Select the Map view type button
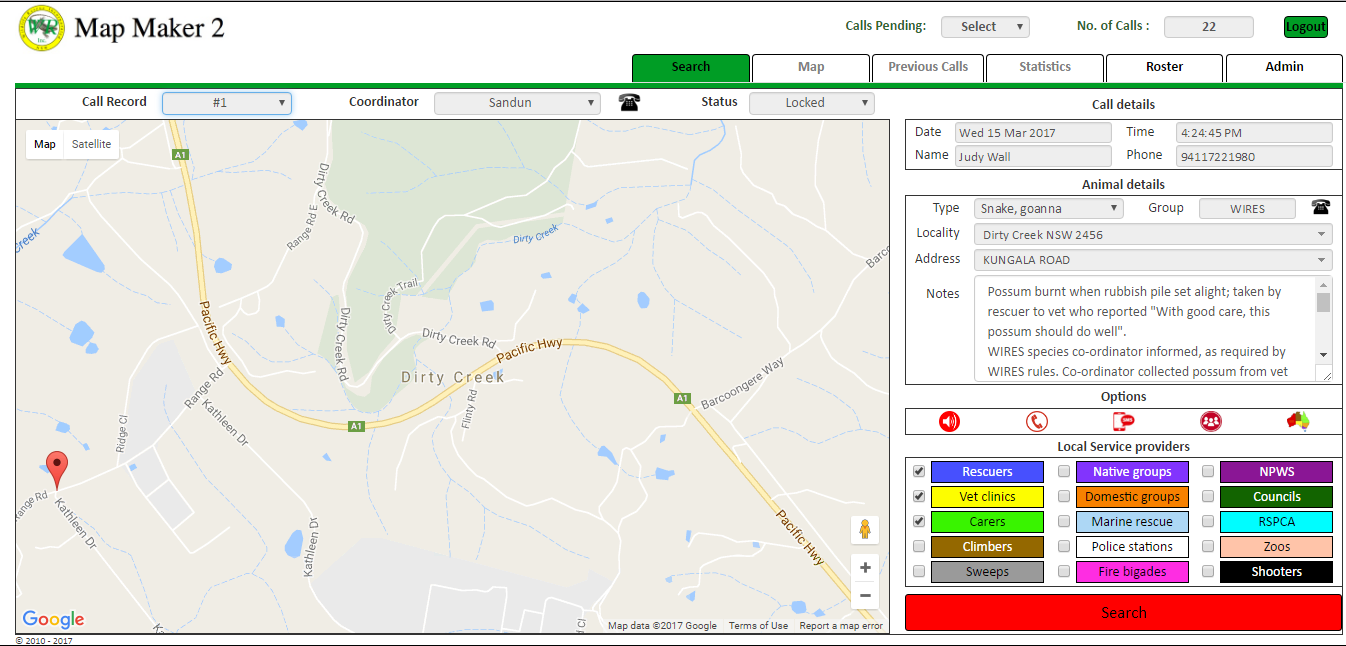Image resolution: width=1346 pixels, height=646 pixels. tap(45, 144)
